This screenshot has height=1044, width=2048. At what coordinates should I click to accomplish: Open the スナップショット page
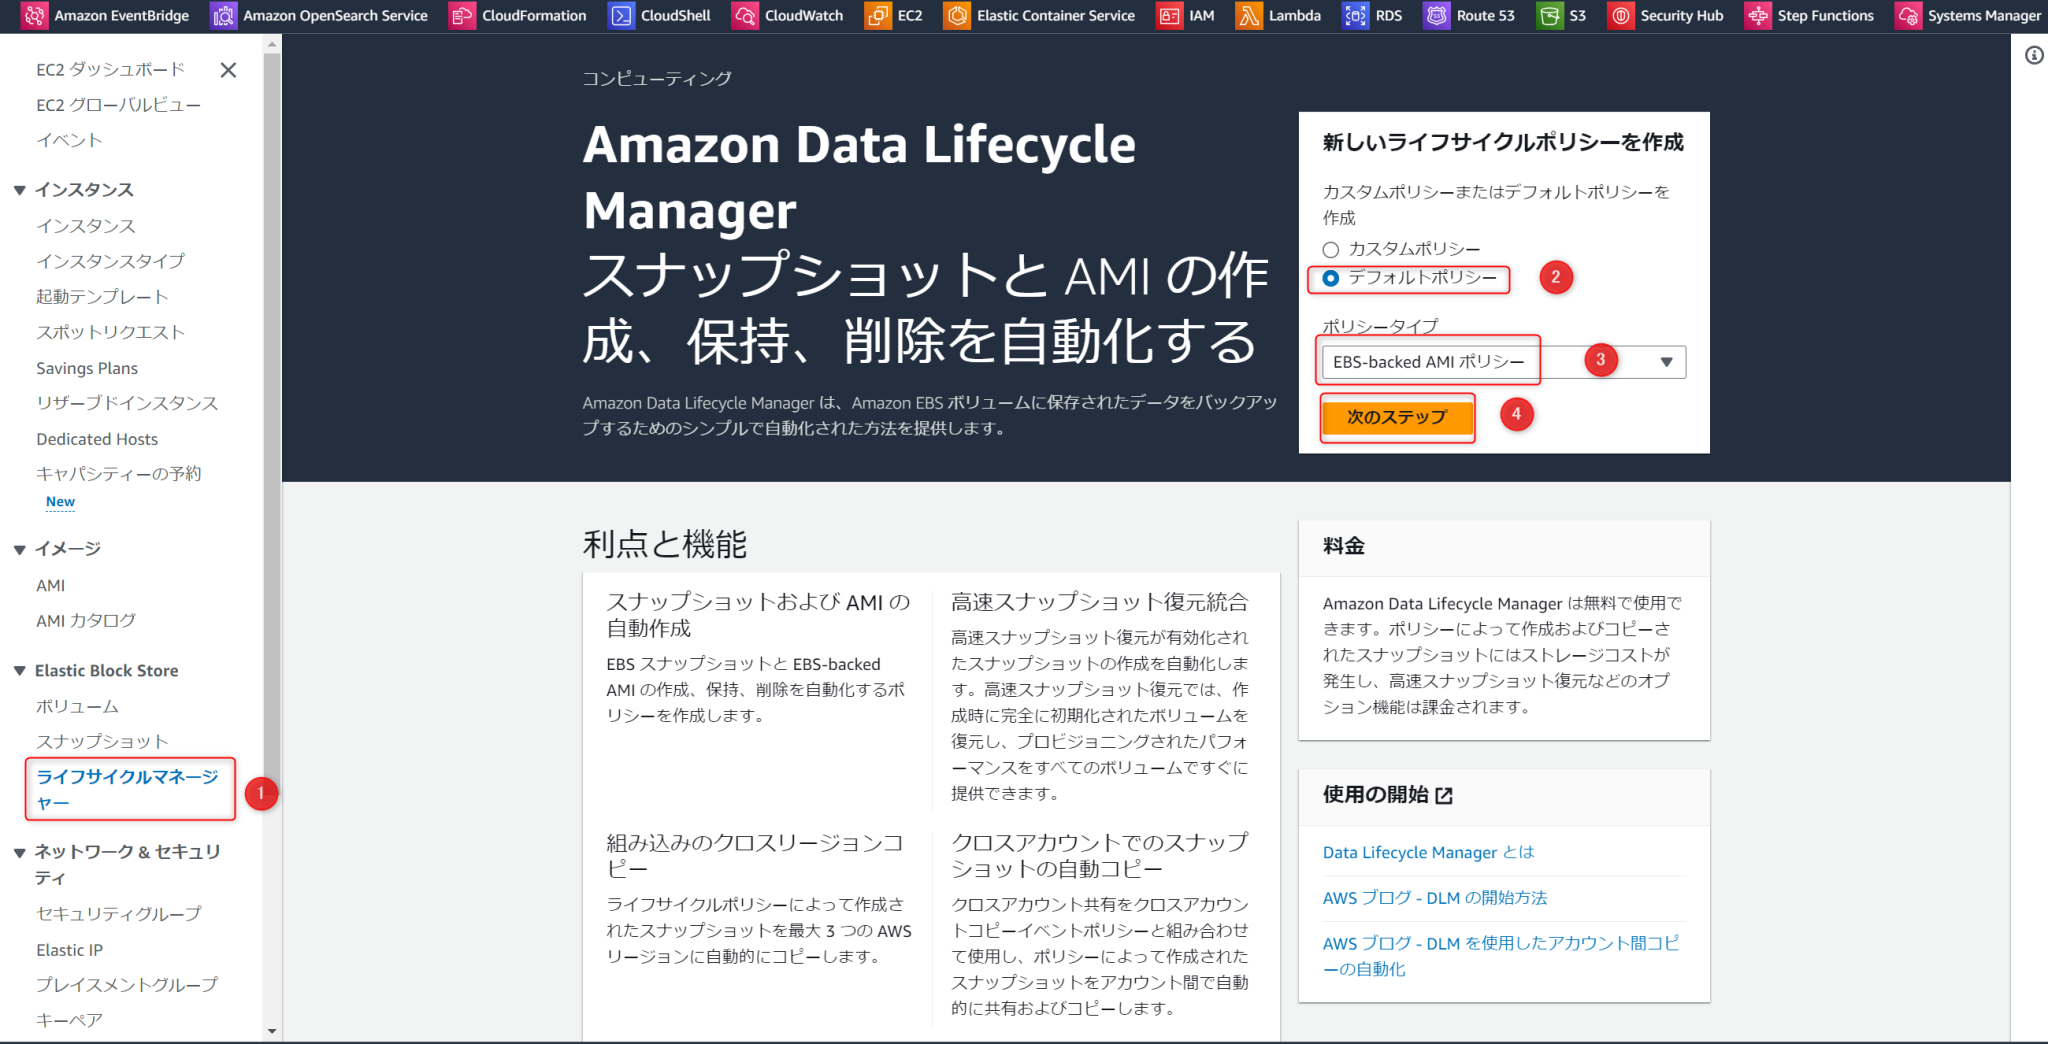[x=102, y=741]
